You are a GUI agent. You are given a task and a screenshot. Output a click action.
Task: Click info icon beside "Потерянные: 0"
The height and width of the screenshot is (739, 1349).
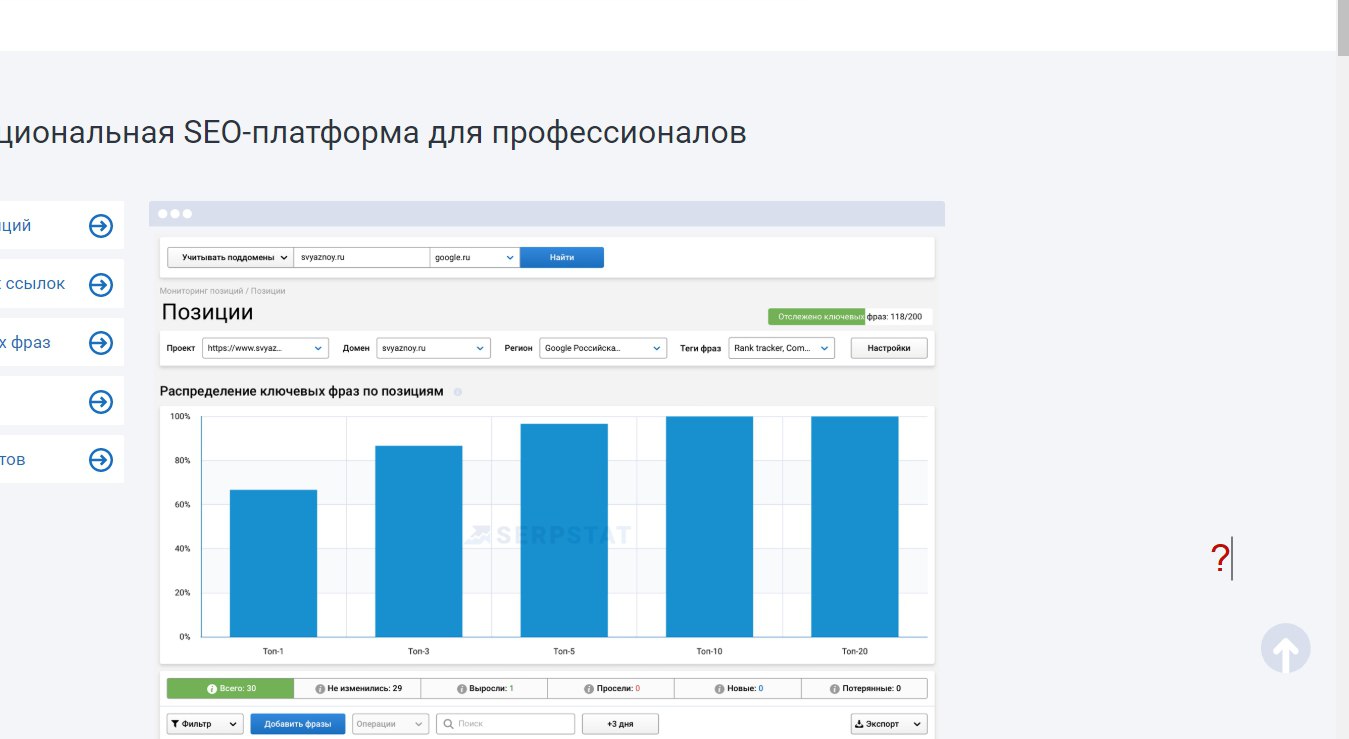pyautogui.click(x=833, y=689)
